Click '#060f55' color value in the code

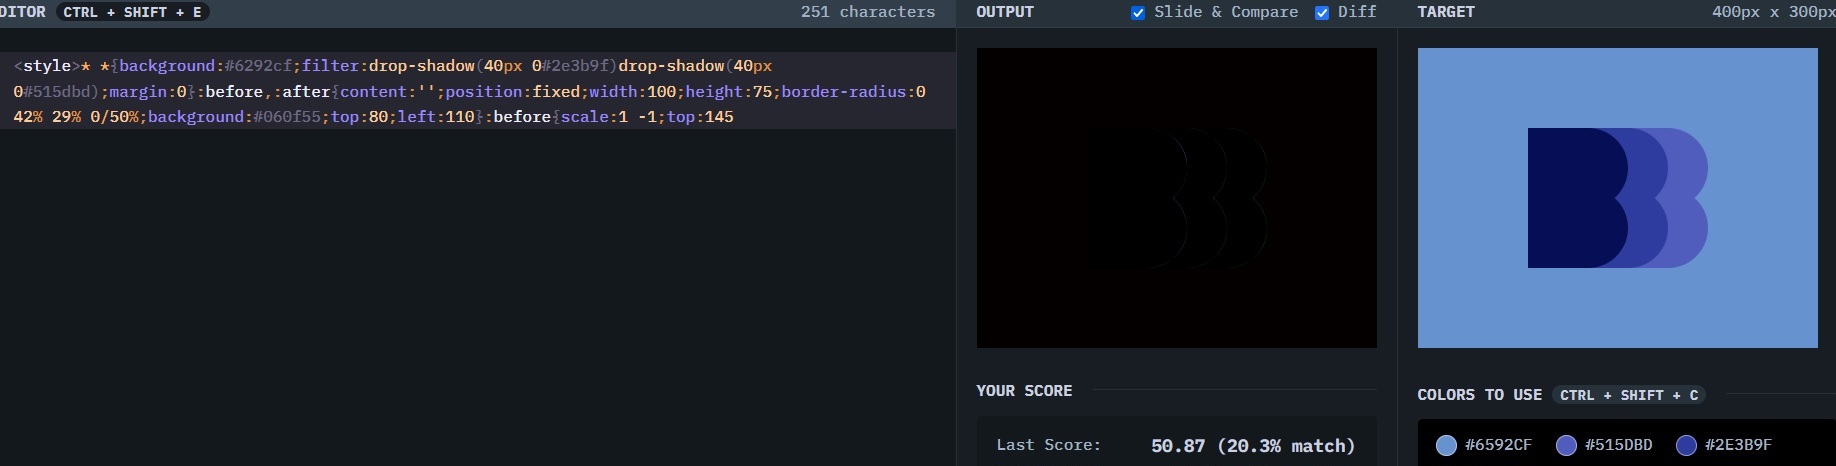287,117
